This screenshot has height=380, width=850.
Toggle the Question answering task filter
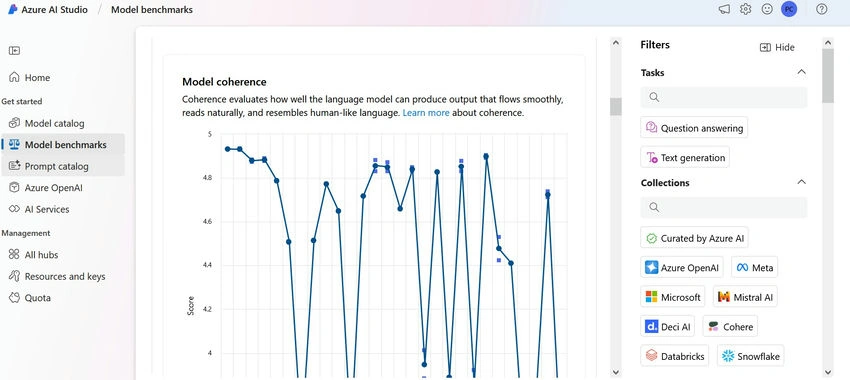point(694,128)
